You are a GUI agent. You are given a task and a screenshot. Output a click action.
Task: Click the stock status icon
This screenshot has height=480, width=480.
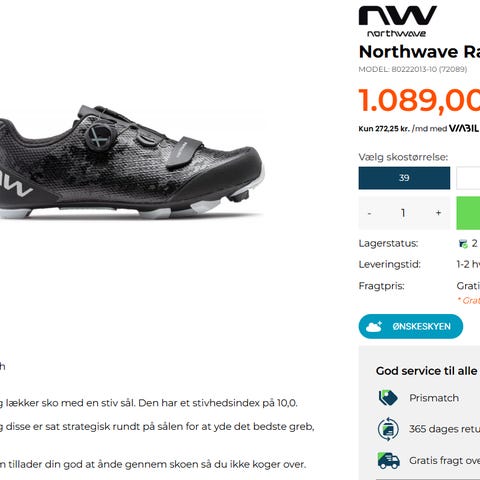pyautogui.click(x=463, y=244)
